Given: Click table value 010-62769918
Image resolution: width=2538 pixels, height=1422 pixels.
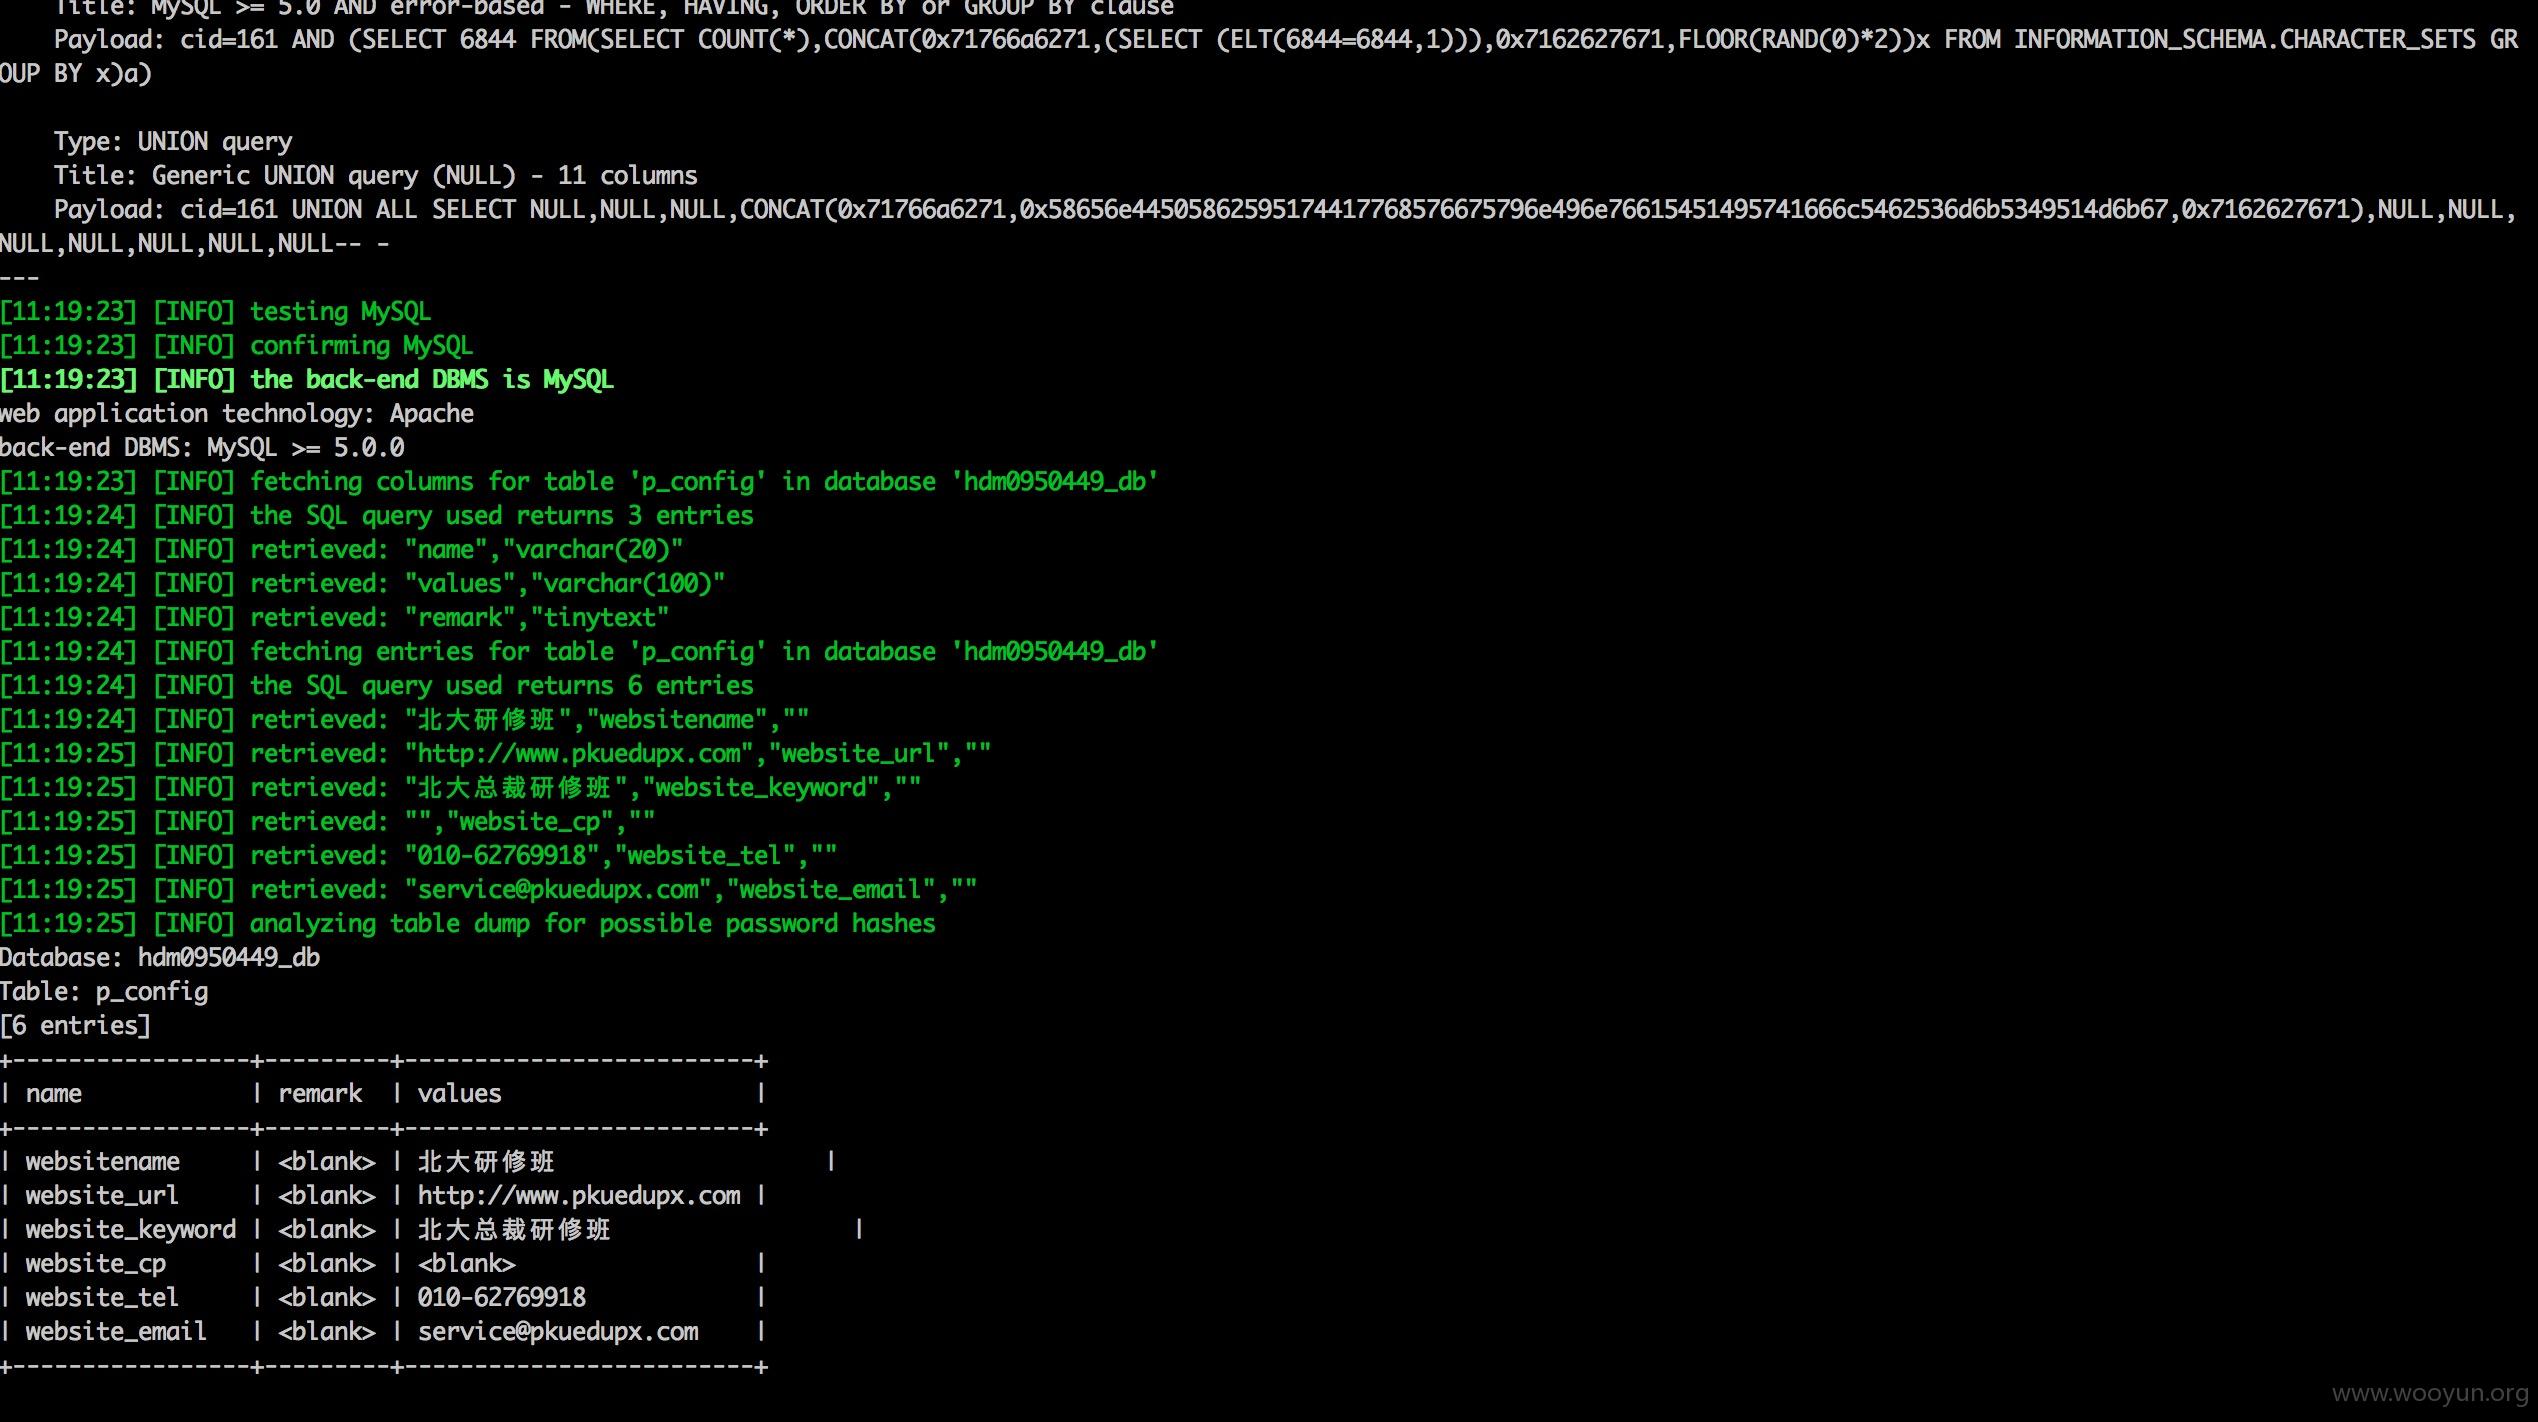Looking at the screenshot, I should [502, 1298].
